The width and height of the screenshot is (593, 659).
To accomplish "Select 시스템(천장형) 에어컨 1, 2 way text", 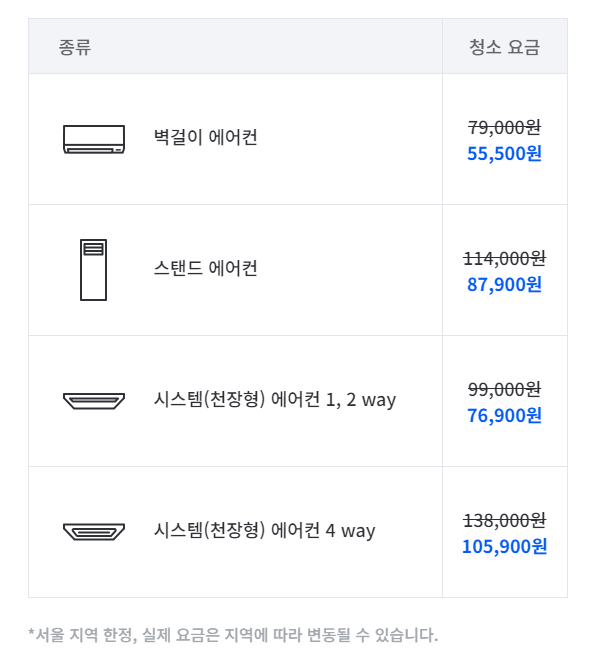I will (x=275, y=399).
